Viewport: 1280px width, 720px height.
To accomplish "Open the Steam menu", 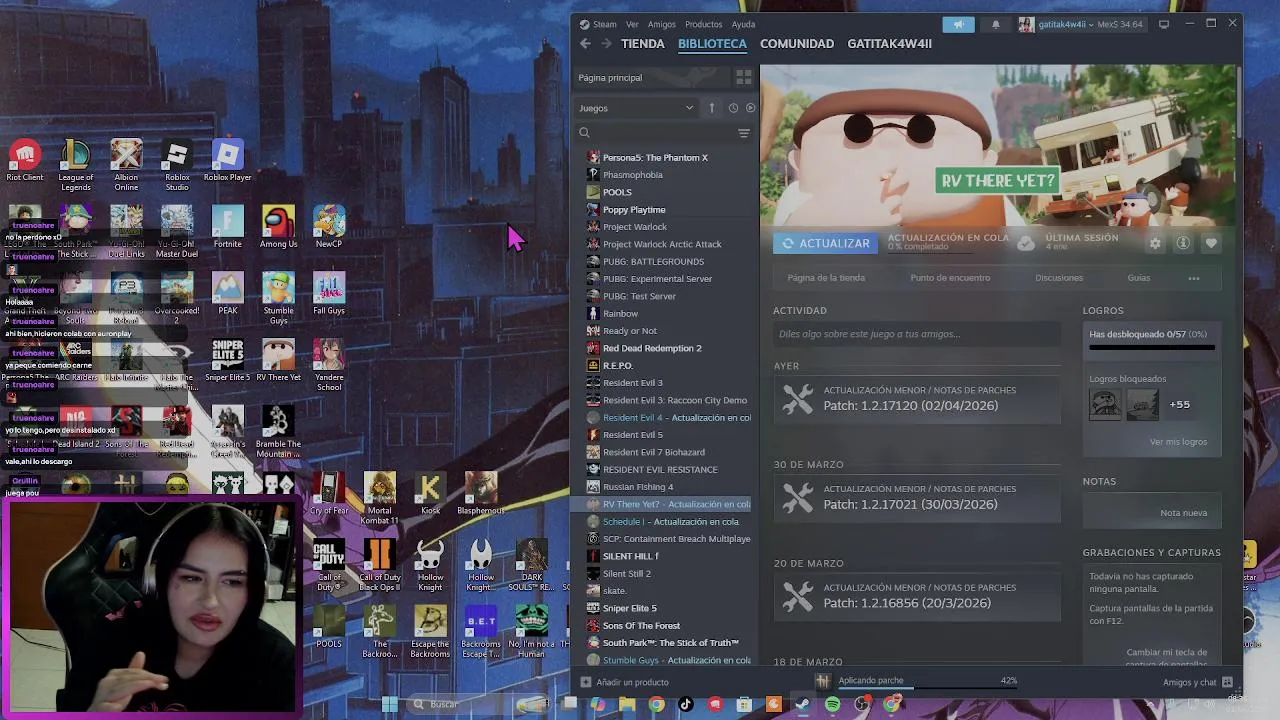I will [599, 24].
